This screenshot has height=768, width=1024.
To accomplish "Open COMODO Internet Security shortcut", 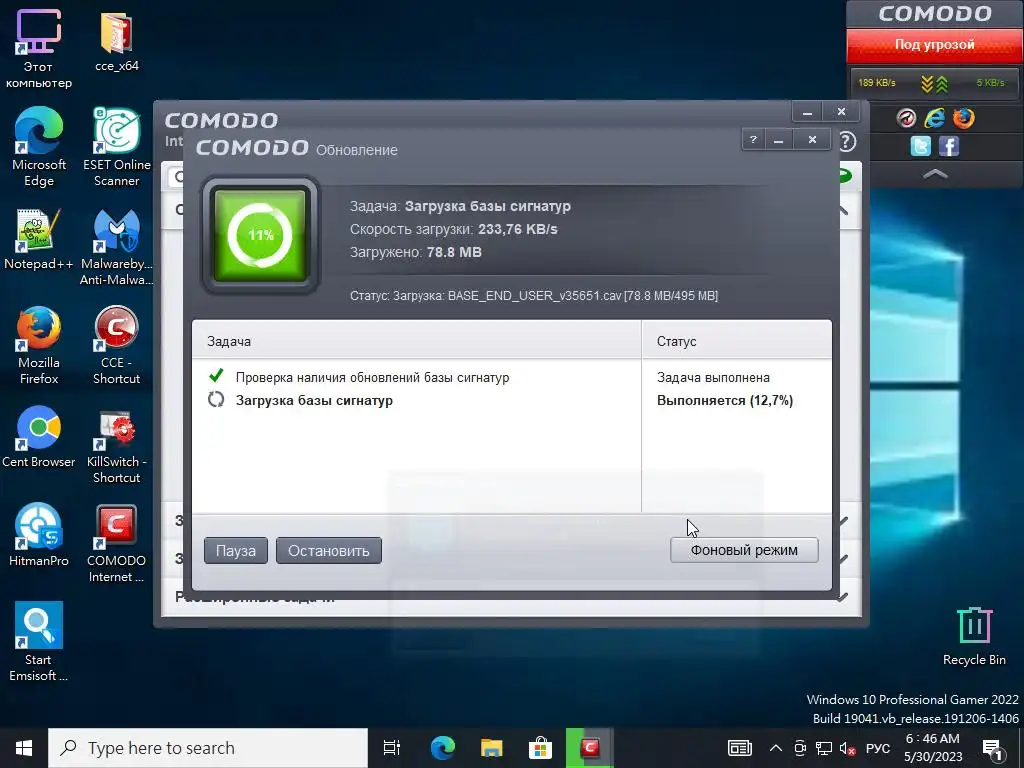I will [x=116, y=543].
